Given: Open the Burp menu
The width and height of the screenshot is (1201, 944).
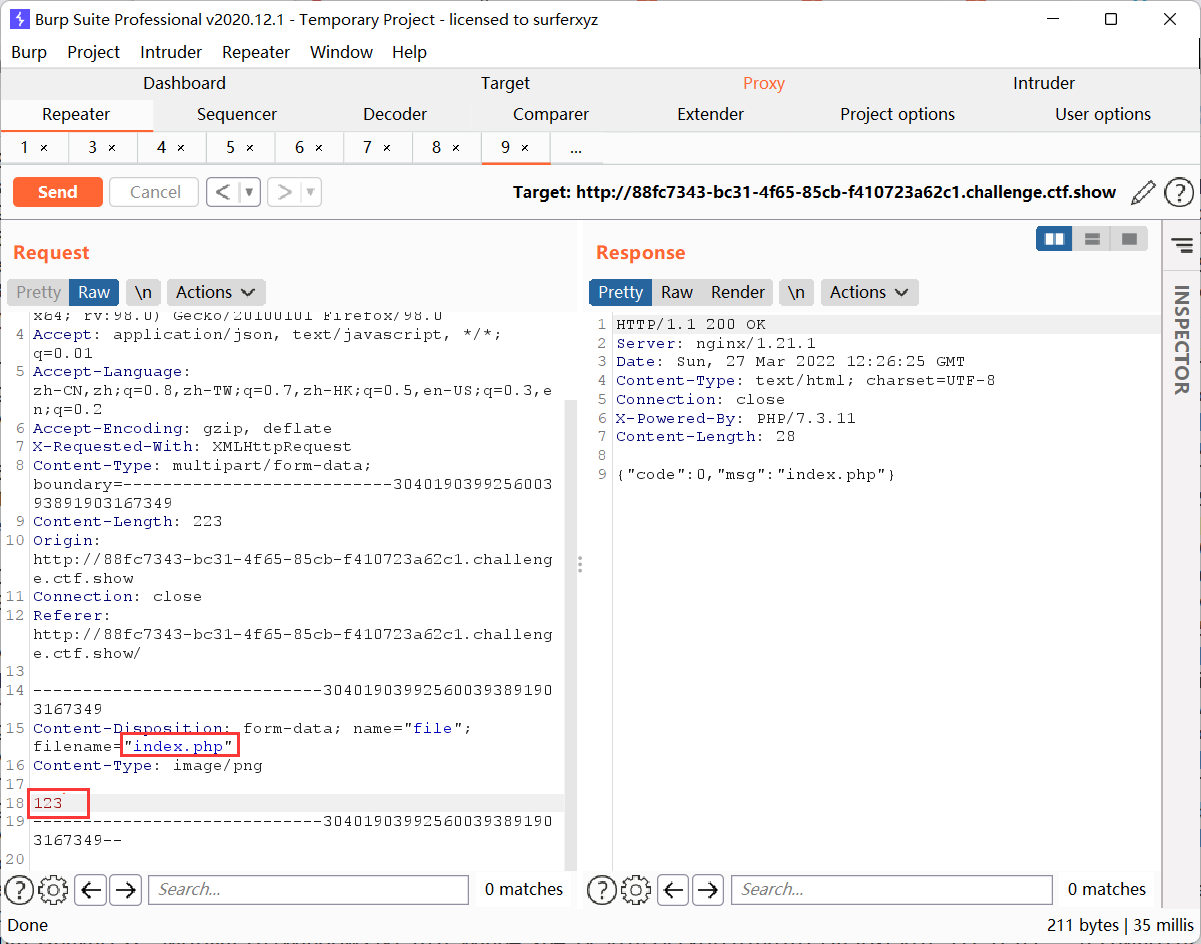Looking at the screenshot, I should 29,52.
